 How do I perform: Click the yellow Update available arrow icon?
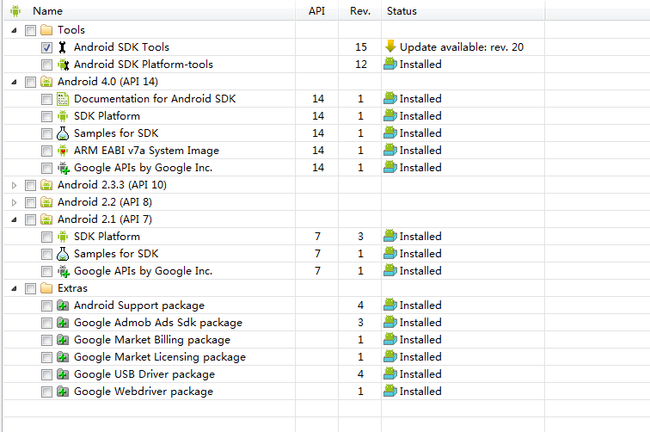point(390,46)
